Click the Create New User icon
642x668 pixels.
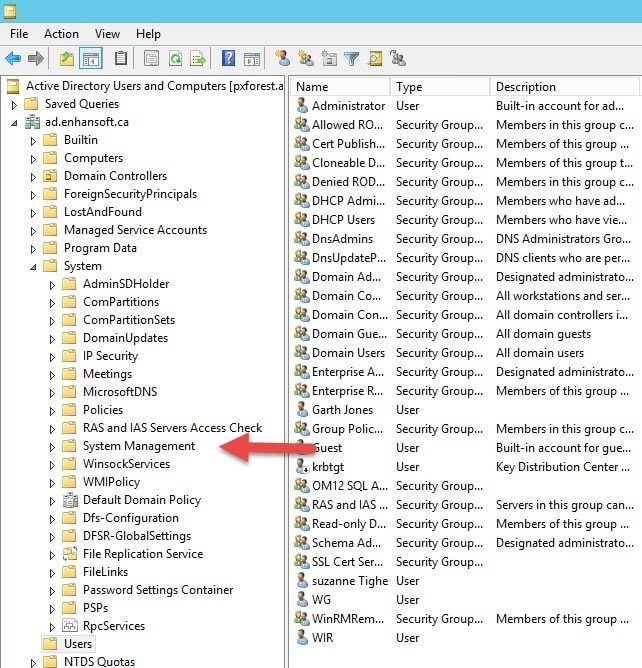[283, 59]
